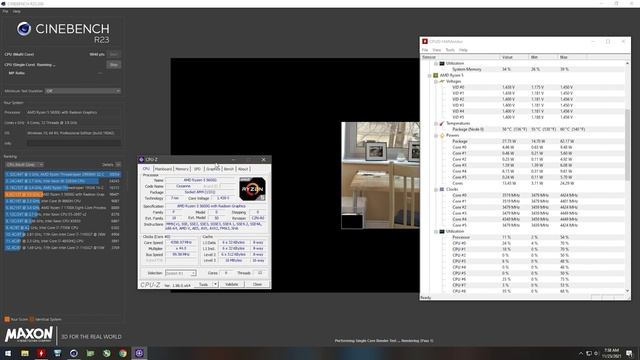Switch to the CPU-Z Bench tab
640x360 pixels.
229,169
